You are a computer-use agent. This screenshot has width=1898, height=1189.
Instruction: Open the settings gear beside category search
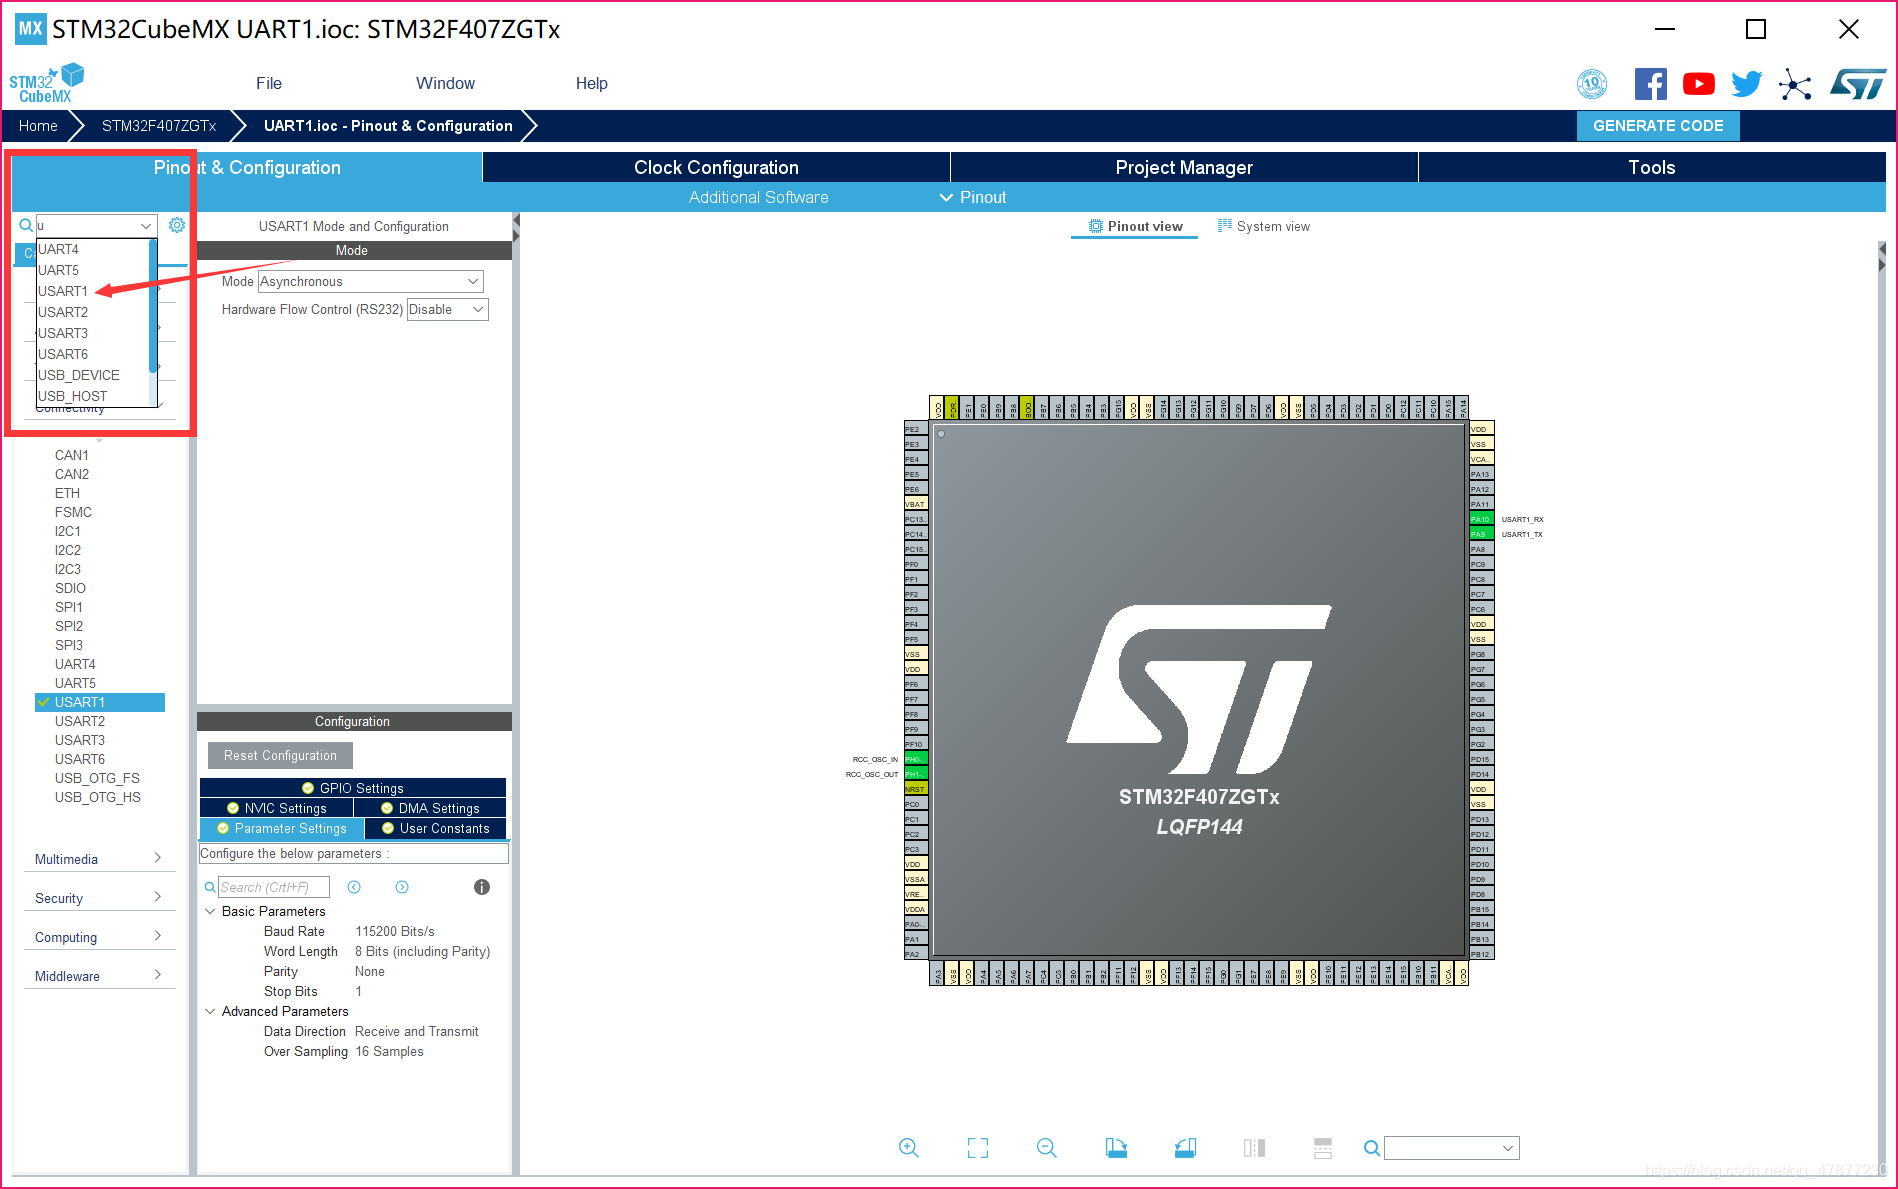pyautogui.click(x=177, y=225)
